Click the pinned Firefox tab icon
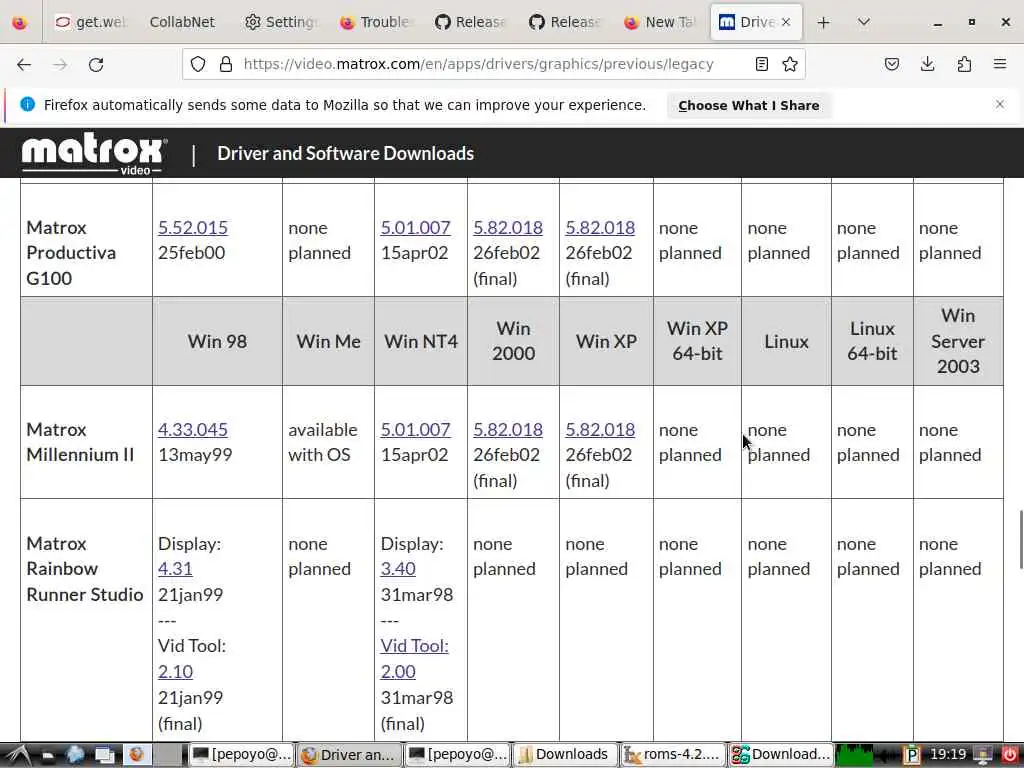The height and width of the screenshot is (768, 1024). [20, 22]
